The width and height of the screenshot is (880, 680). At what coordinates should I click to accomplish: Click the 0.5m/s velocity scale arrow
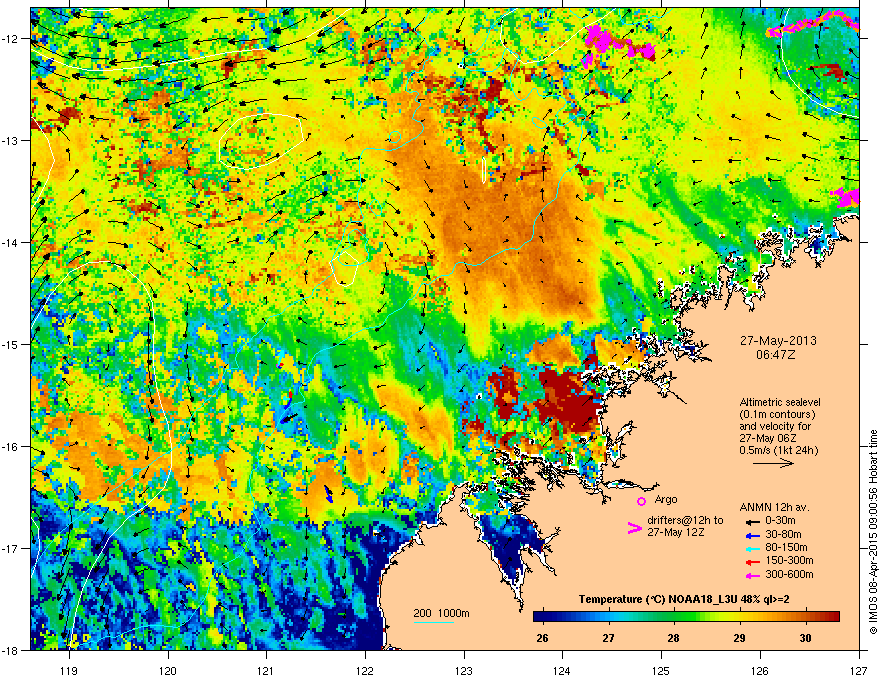pyautogui.click(x=771, y=464)
